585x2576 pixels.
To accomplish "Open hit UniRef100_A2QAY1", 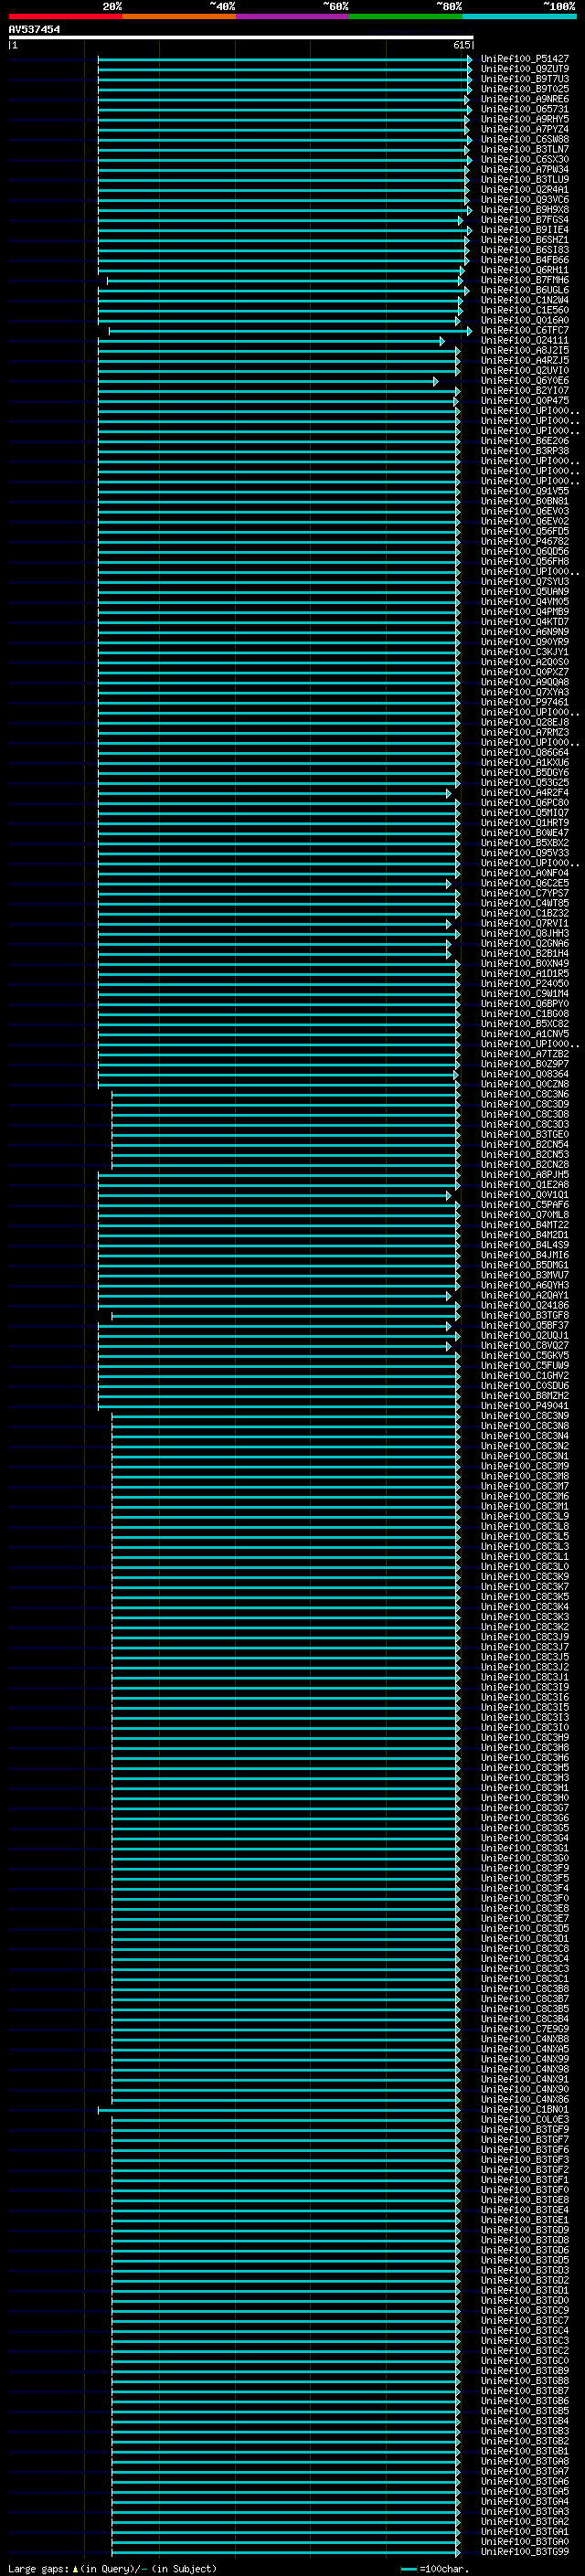I will pyautogui.click(x=525, y=1296).
